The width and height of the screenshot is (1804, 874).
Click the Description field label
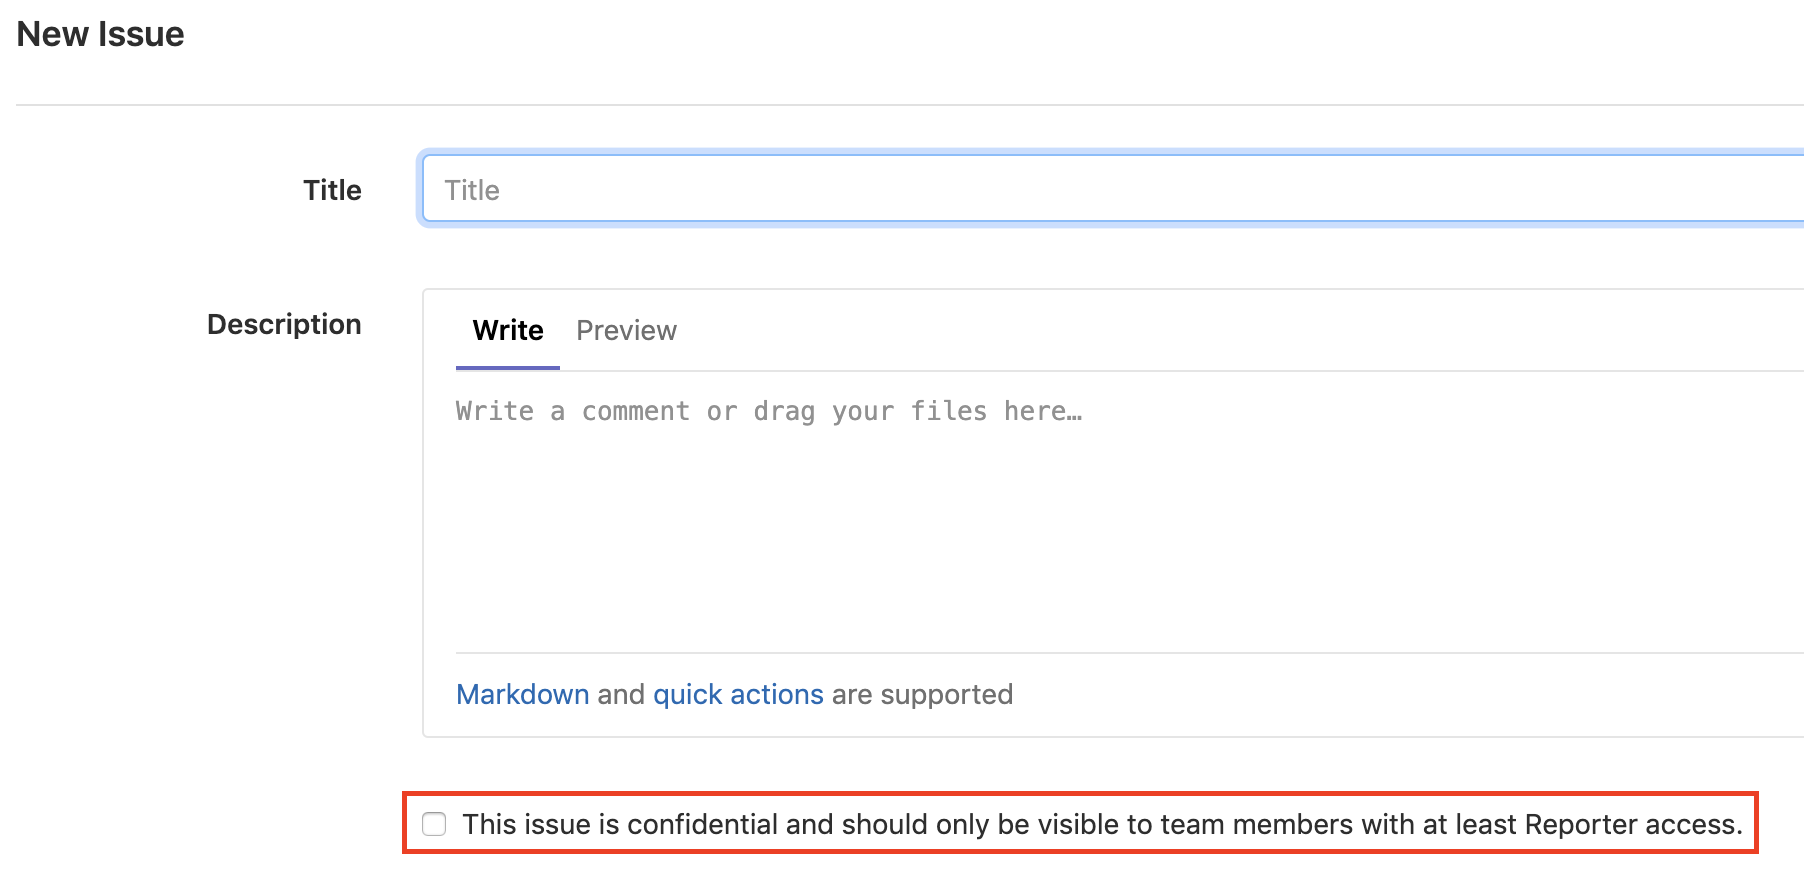(284, 324)
